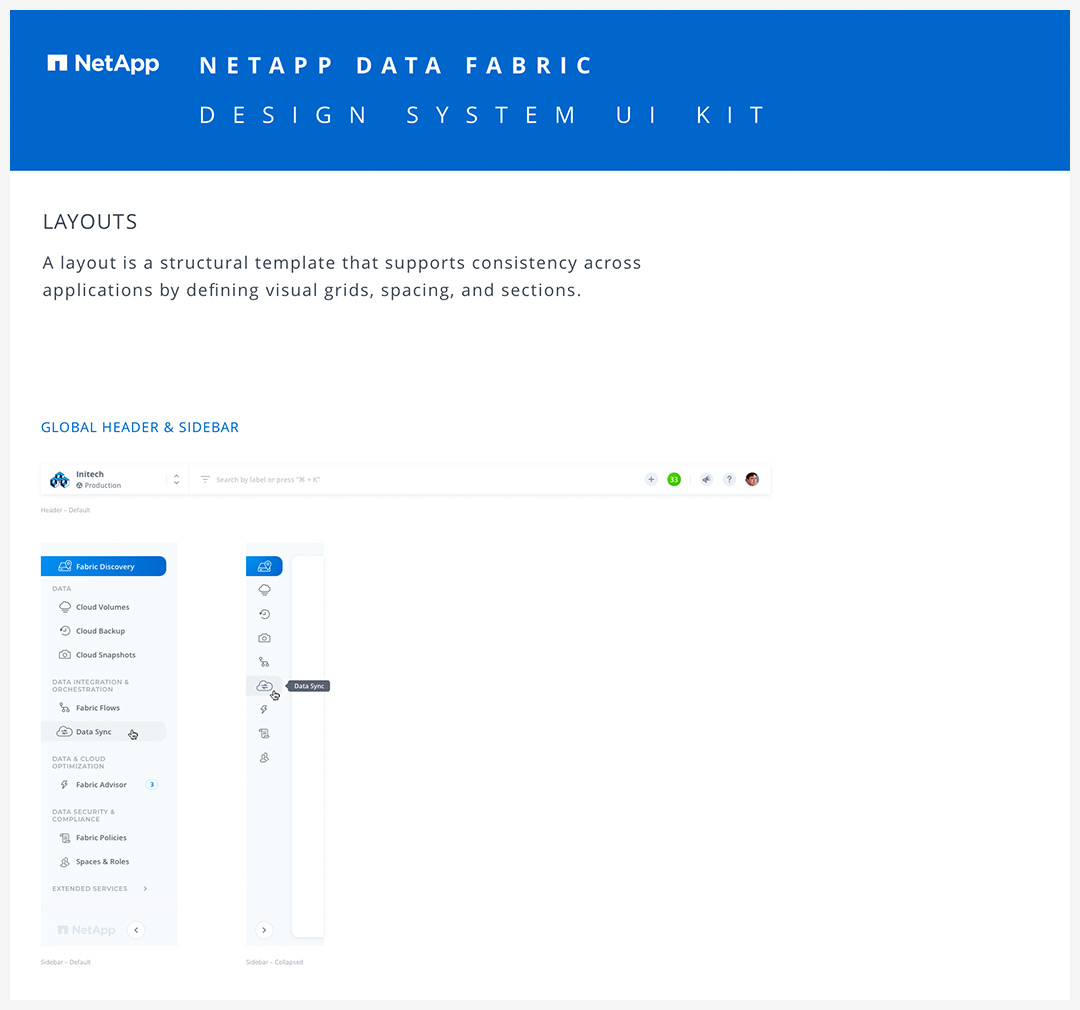Click the Header – Default caption

tap(65, 511)
